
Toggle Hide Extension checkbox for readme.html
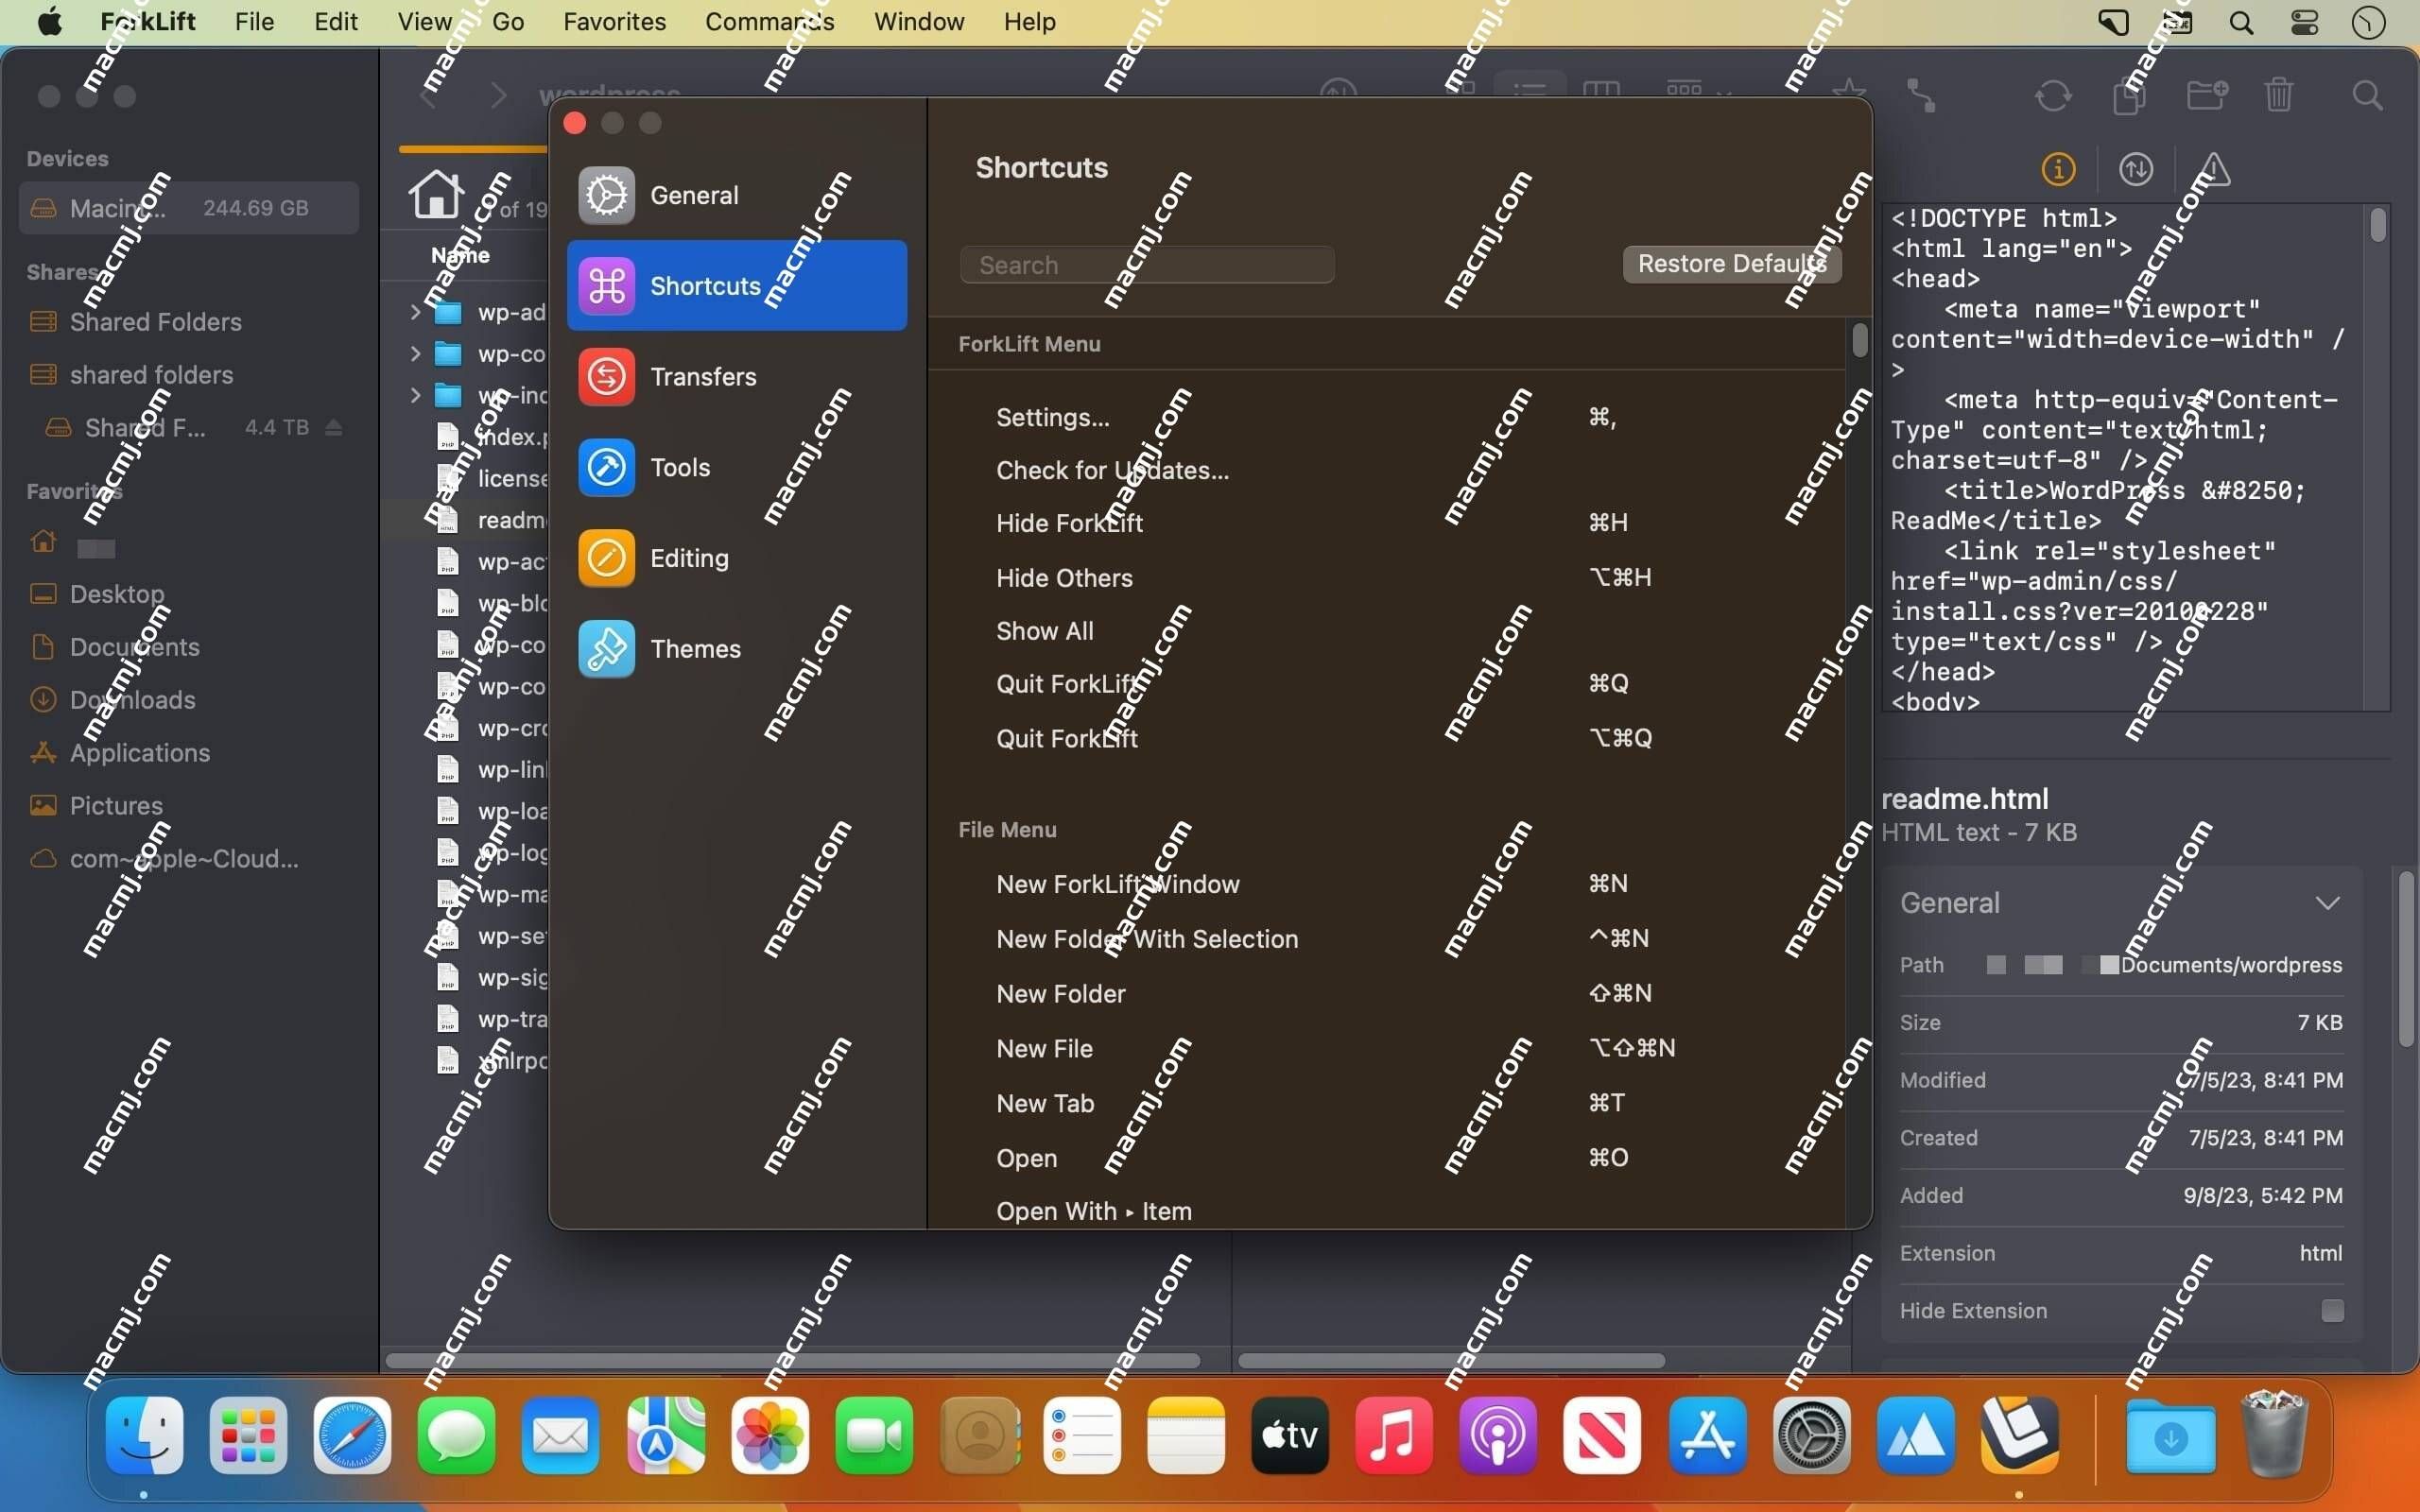point(2335,1312)
